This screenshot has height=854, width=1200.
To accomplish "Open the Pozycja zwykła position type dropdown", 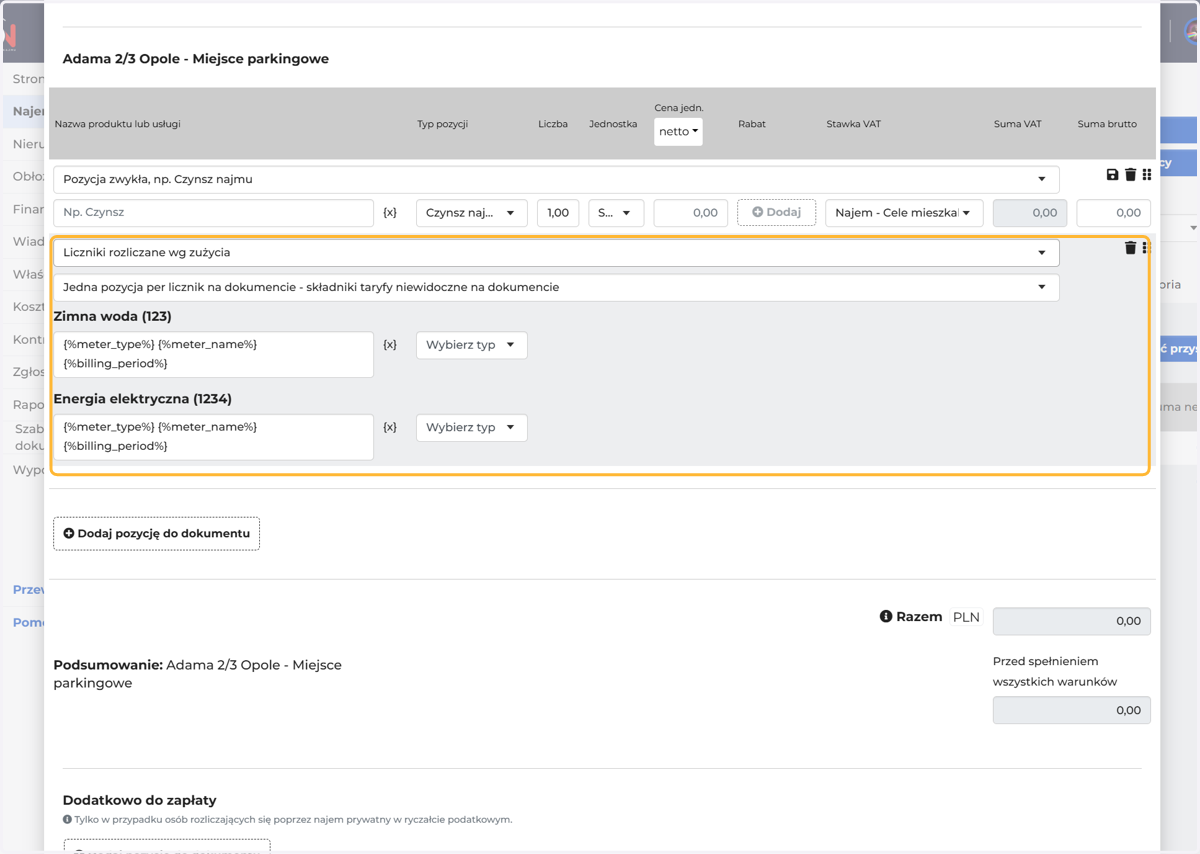I will [556, 179].
